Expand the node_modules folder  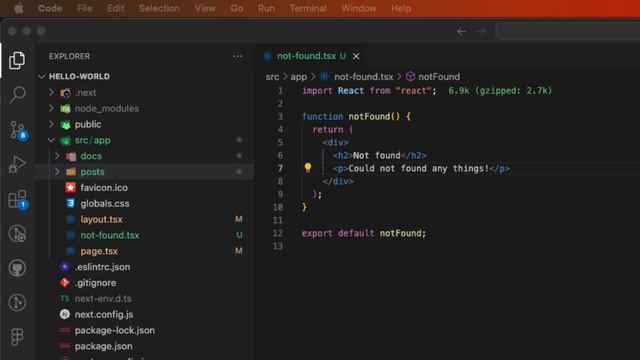(x=51, y=108)
